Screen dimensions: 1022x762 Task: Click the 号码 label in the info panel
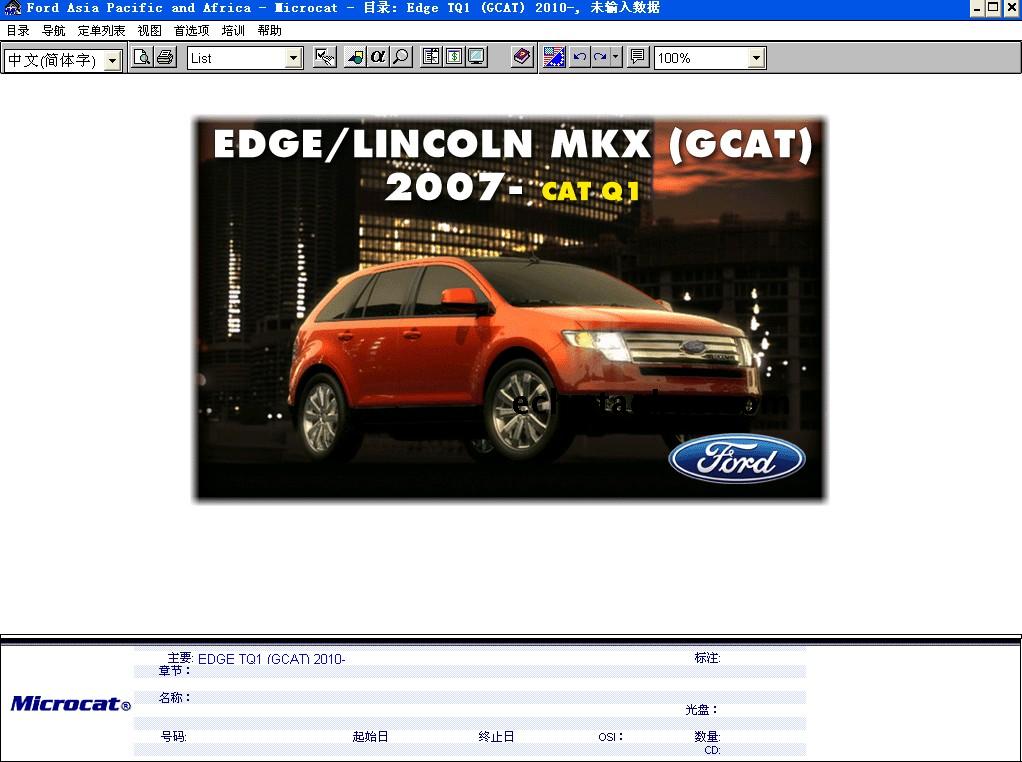point(173,737)
